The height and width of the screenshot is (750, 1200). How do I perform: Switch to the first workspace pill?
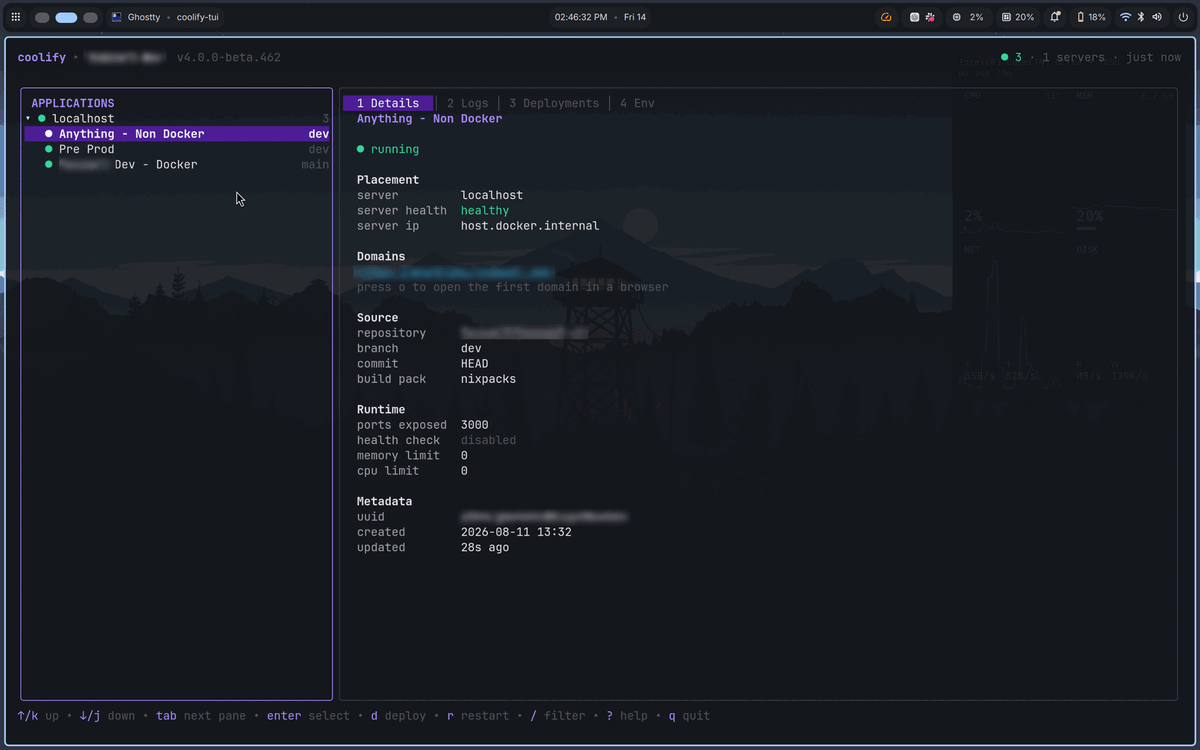coord(42,17)
